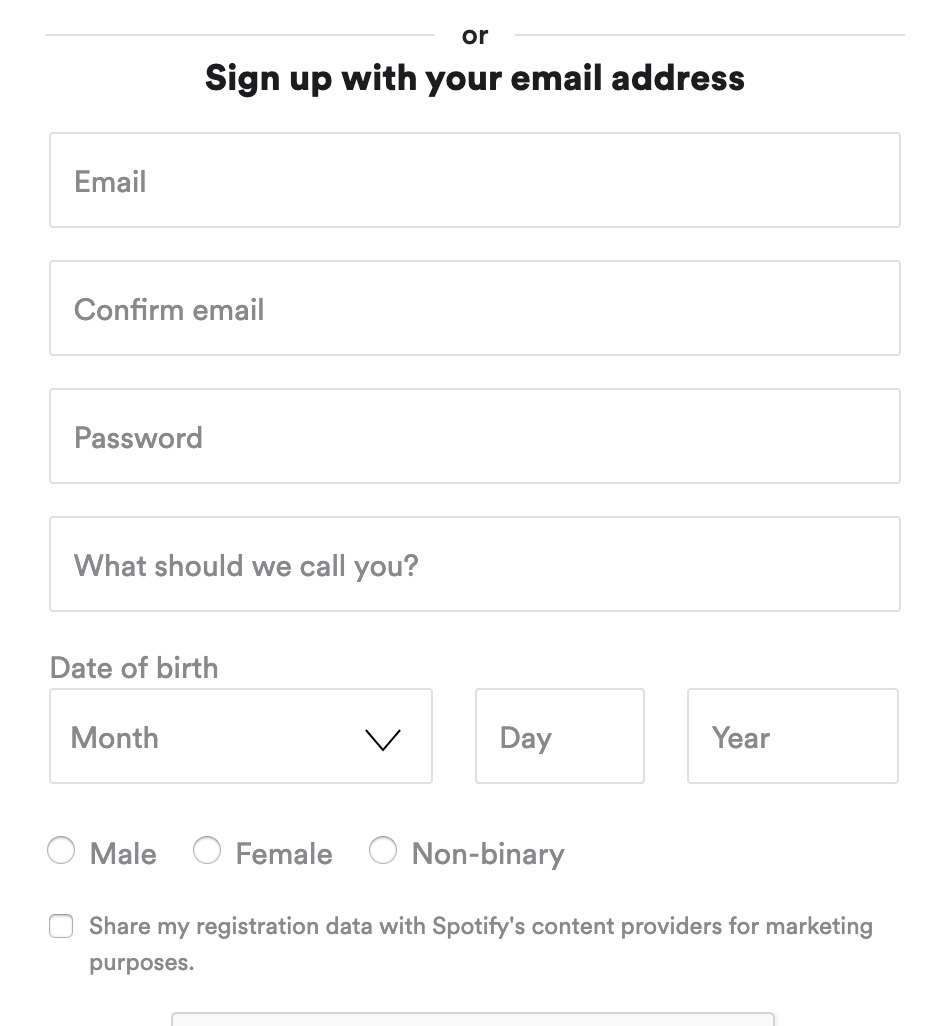
Task: Click the Password input field
Action: tap(475, 436)
